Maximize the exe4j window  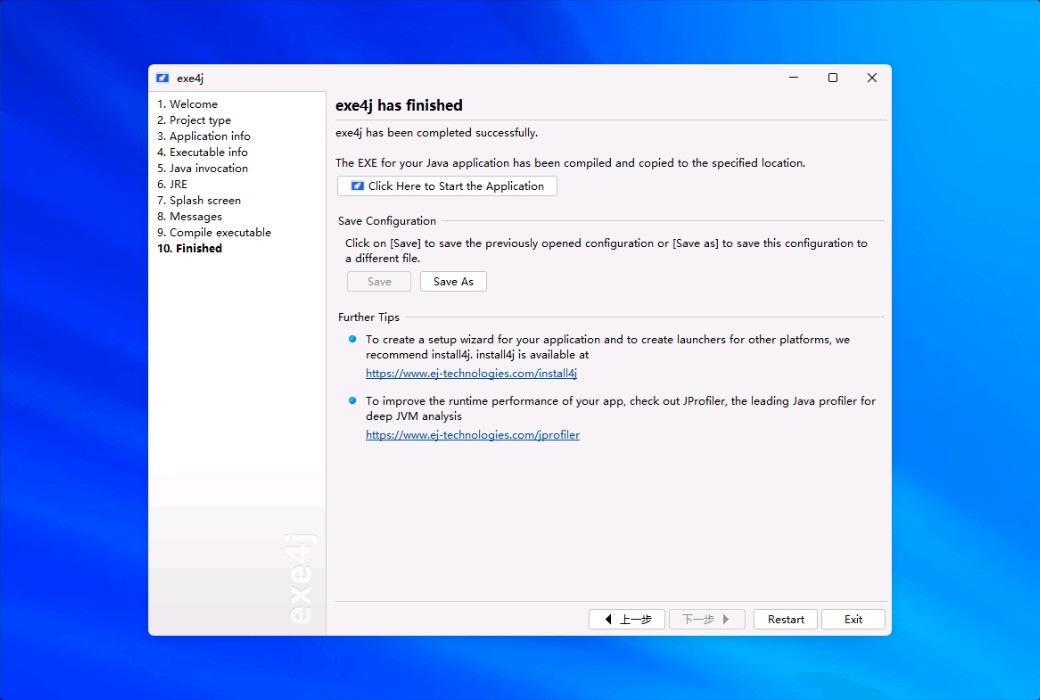point(832,78)
